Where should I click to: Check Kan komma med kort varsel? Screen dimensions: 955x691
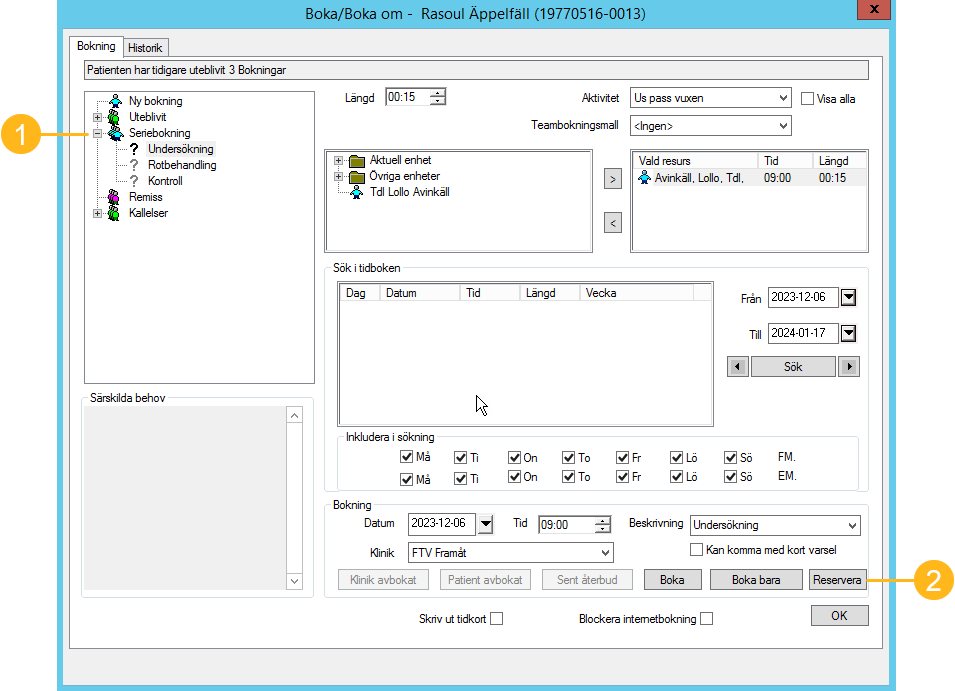[698, 550]
